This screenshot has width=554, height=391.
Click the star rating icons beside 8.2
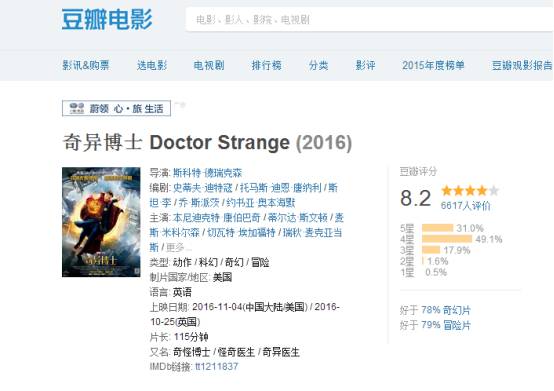(x=470, y=191)
